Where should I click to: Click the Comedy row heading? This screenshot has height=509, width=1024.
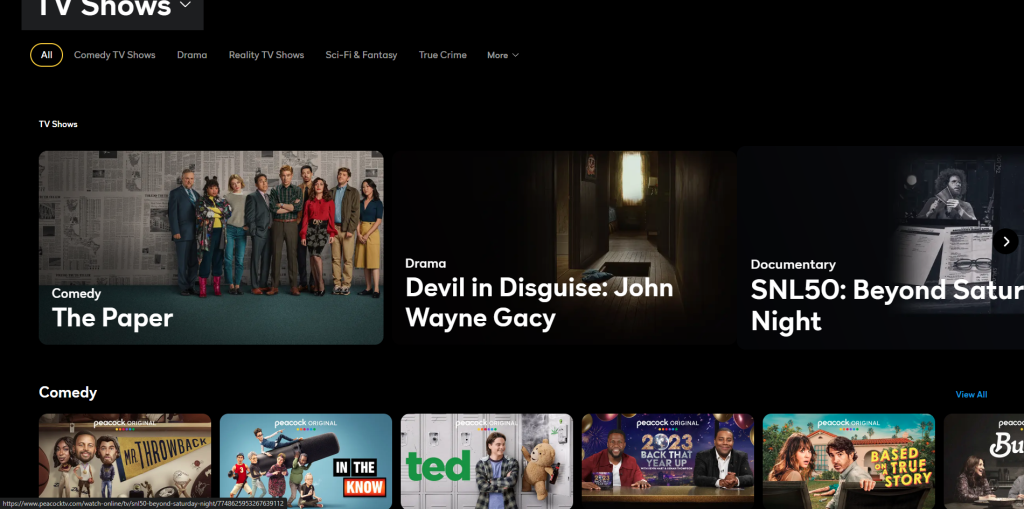click(x=68, y=392)
